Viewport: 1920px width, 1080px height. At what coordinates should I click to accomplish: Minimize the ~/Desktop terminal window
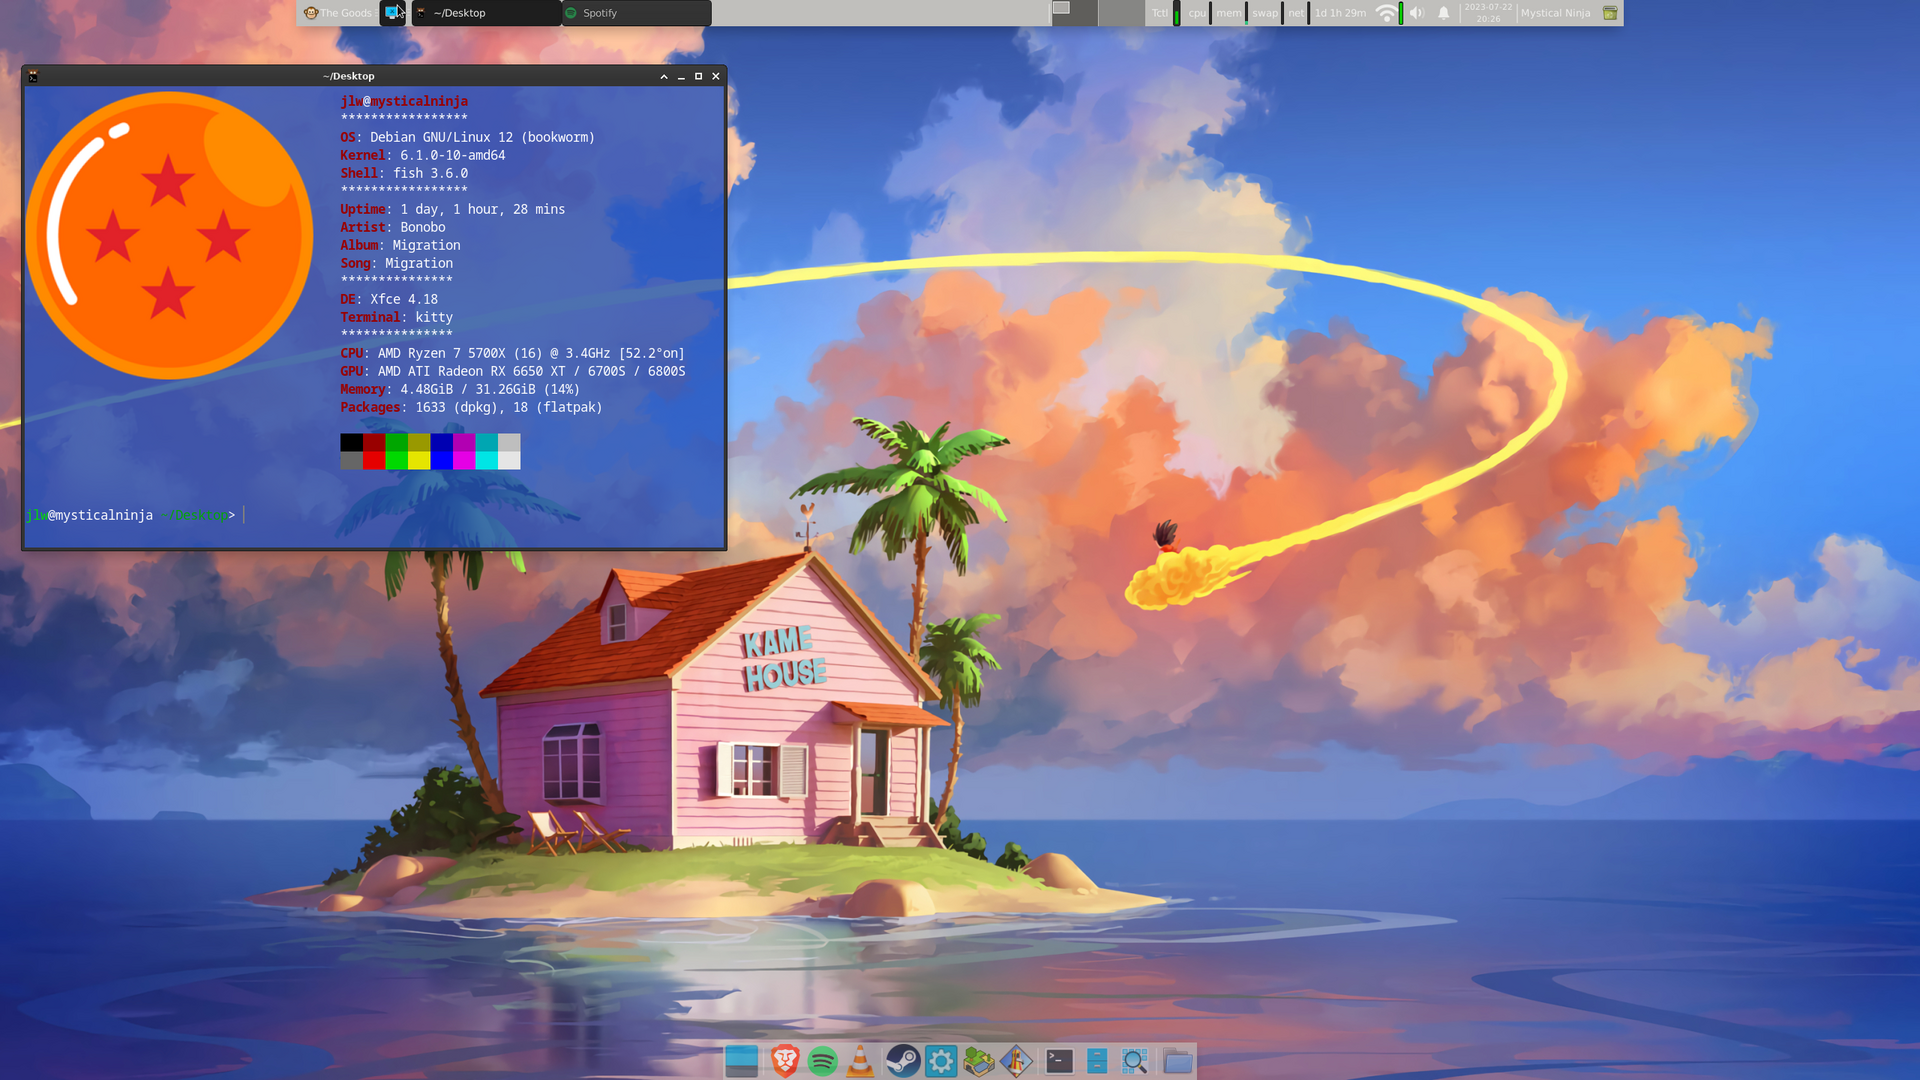point(681,76)
